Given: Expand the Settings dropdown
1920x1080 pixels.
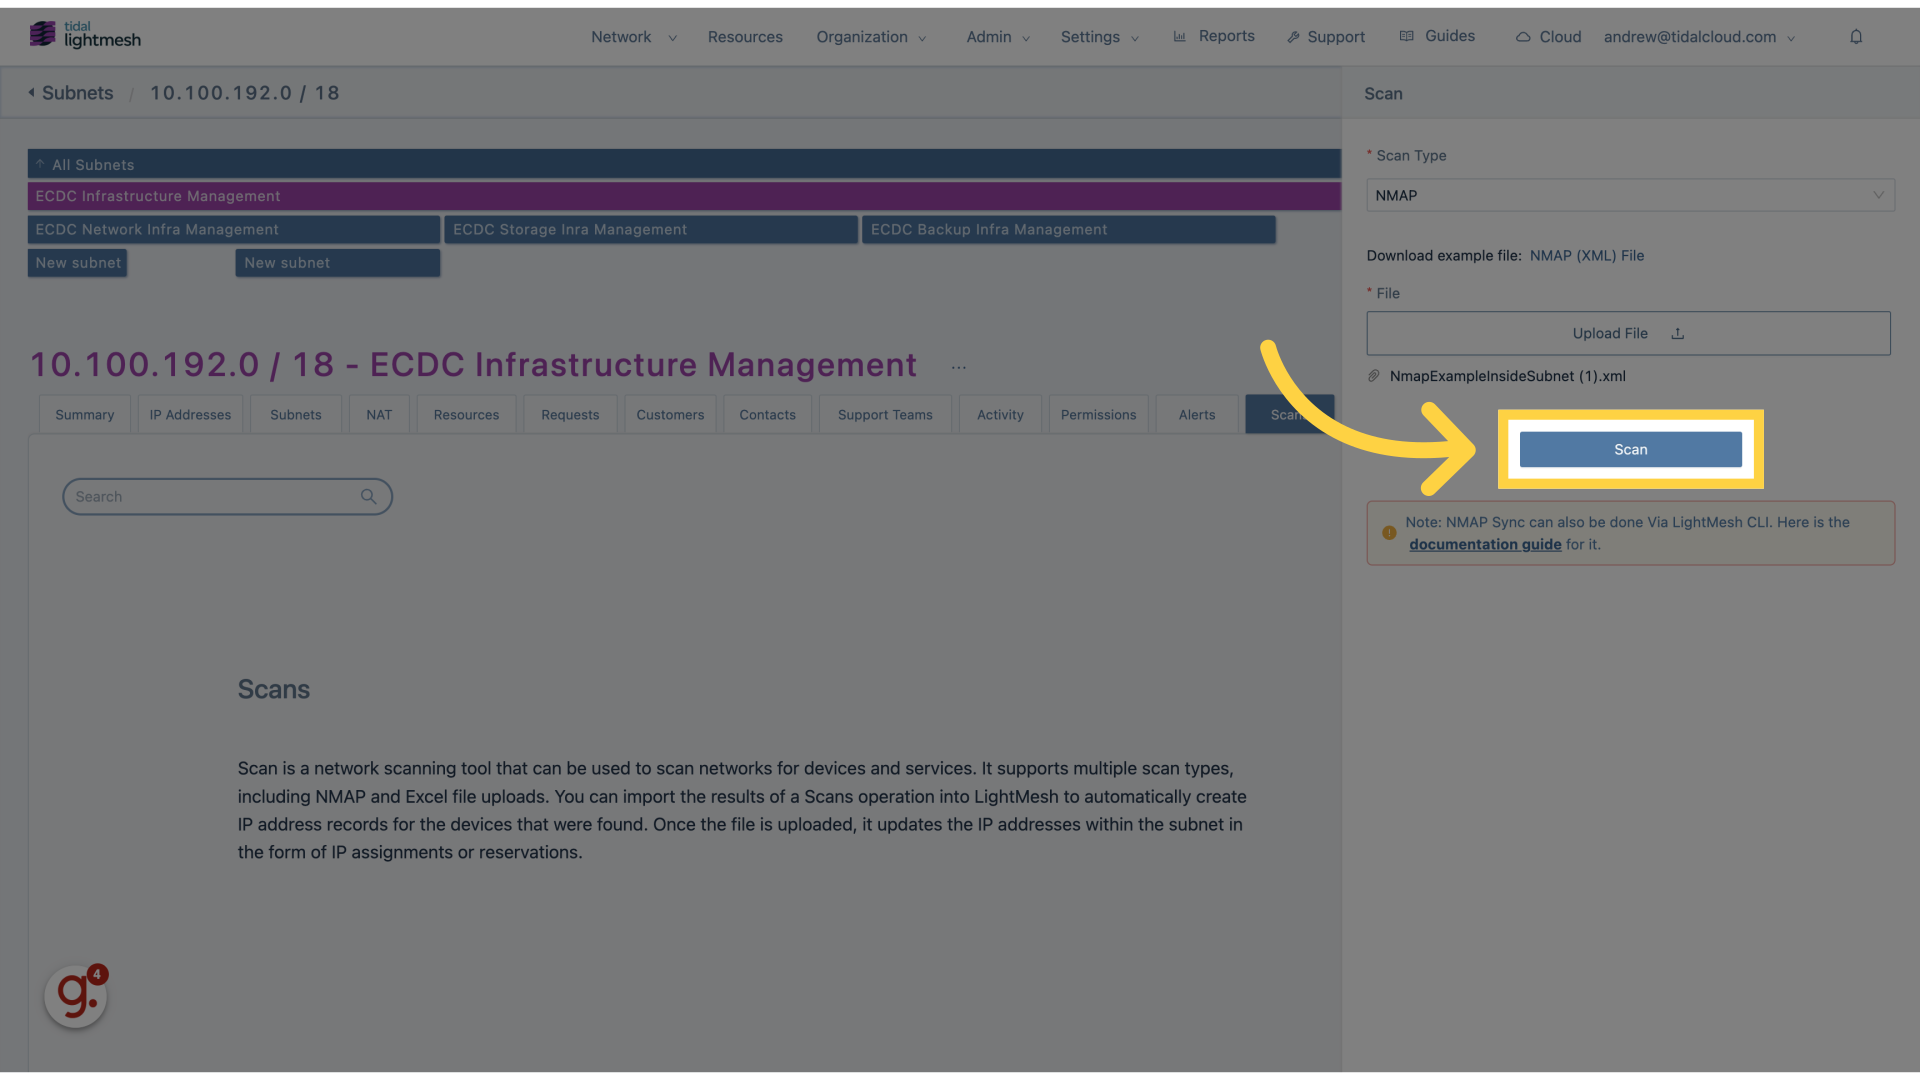Looking at the screenshot, I should click(x=1100, y=37).
